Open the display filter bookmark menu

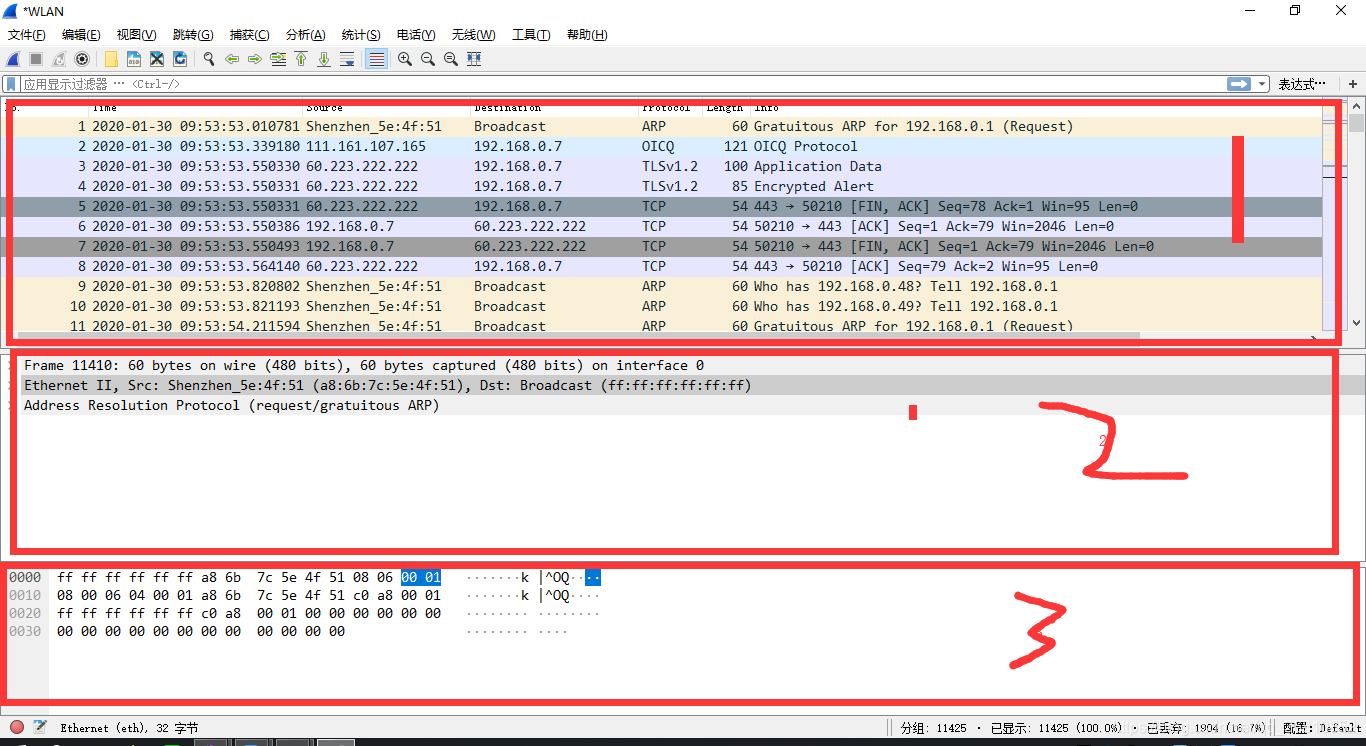(11, 84)
